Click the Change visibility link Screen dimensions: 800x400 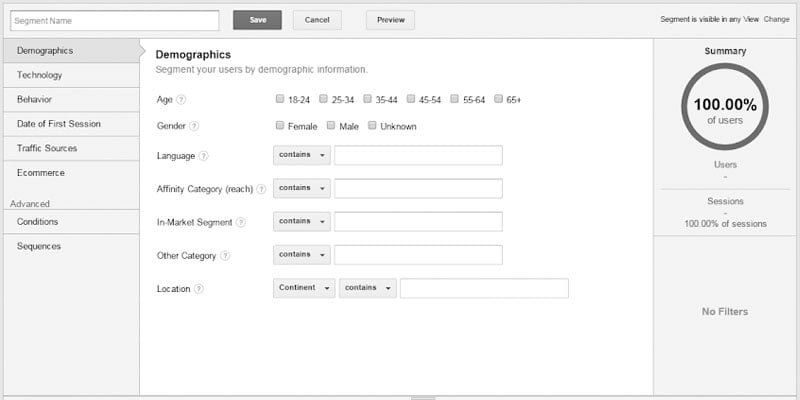777,19
